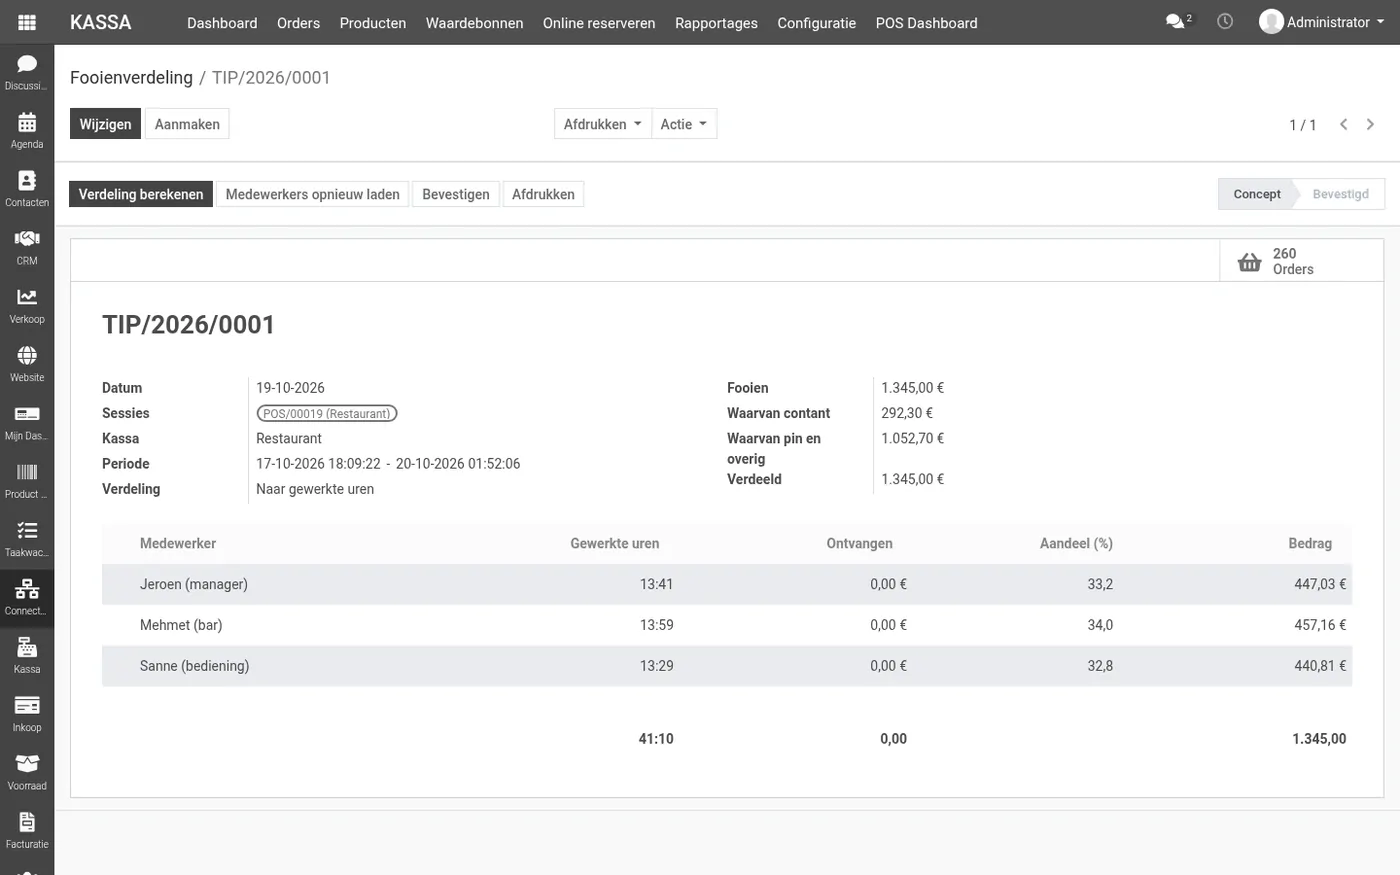Viewport: 1400px width, 875px height.
Task: Open Discussions app in sidebar
Action: point(27,72)
